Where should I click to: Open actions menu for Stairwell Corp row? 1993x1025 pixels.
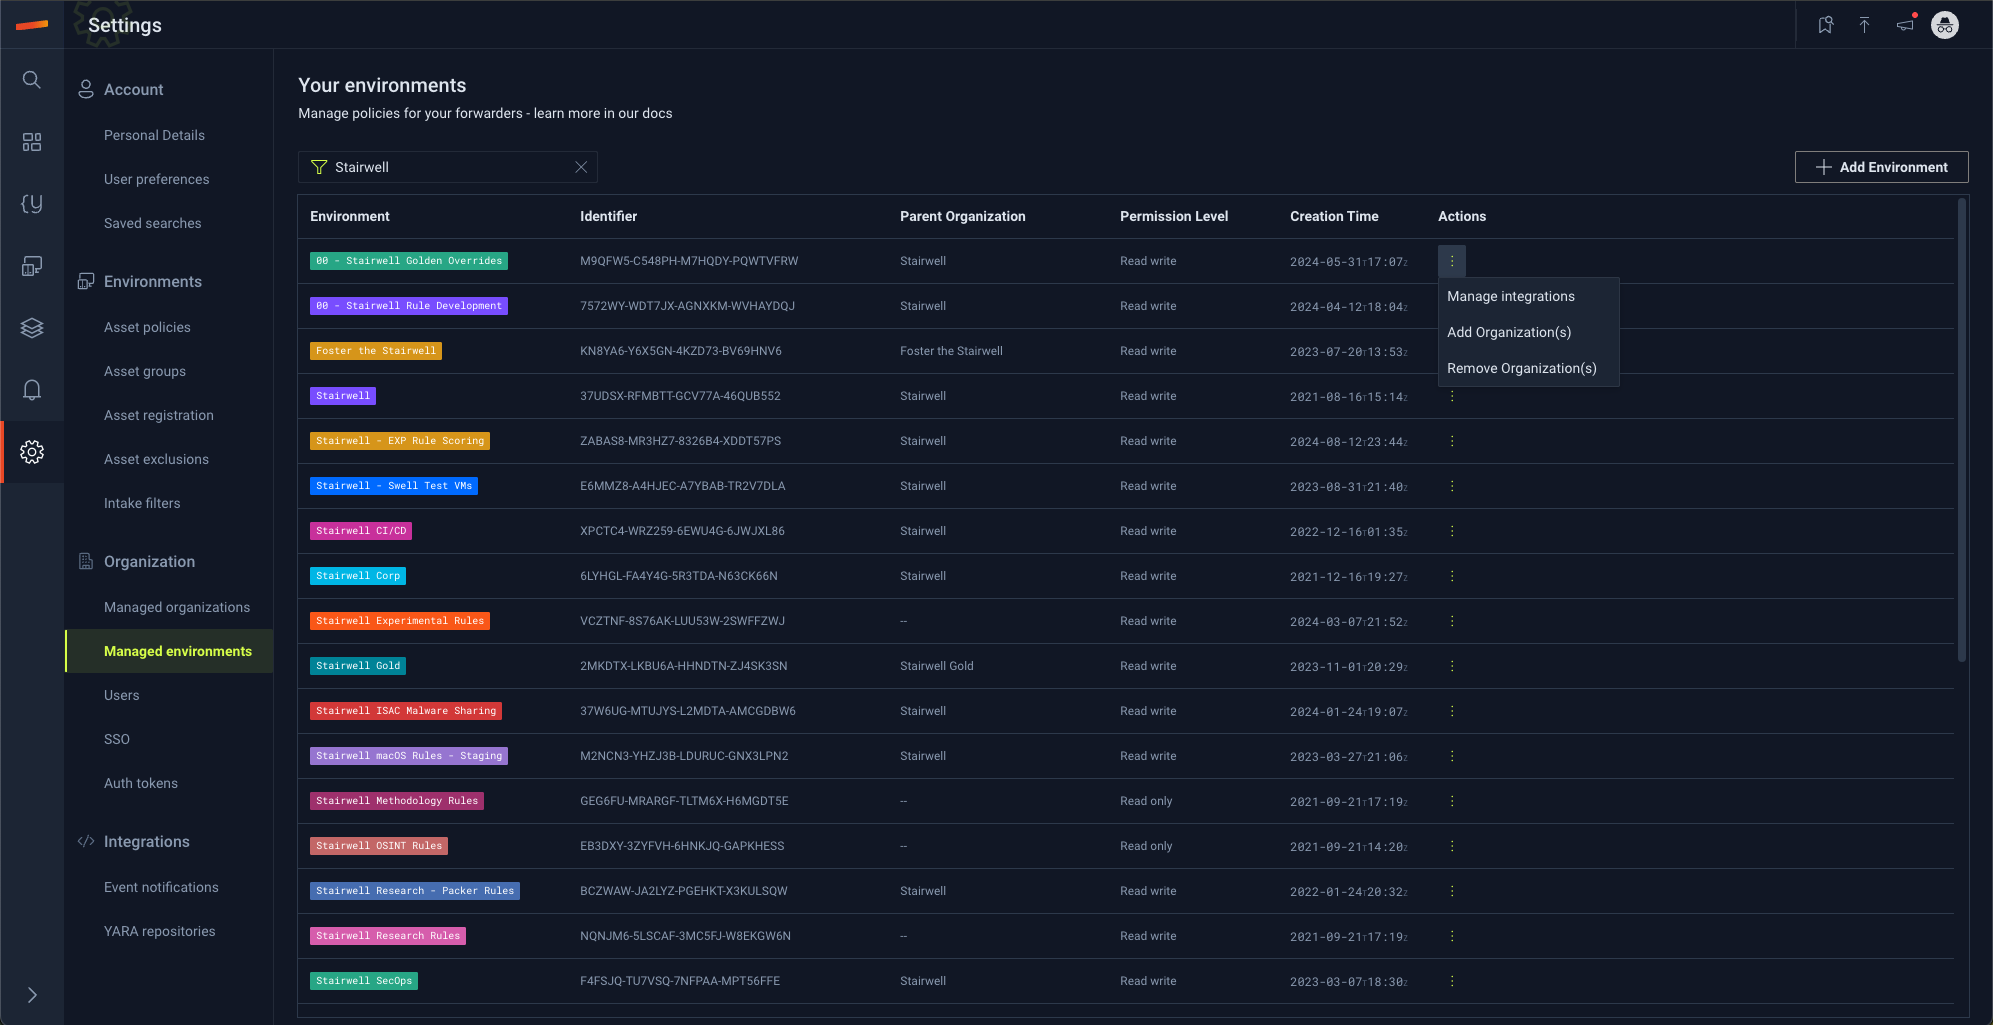click(x=1452, y=576)
